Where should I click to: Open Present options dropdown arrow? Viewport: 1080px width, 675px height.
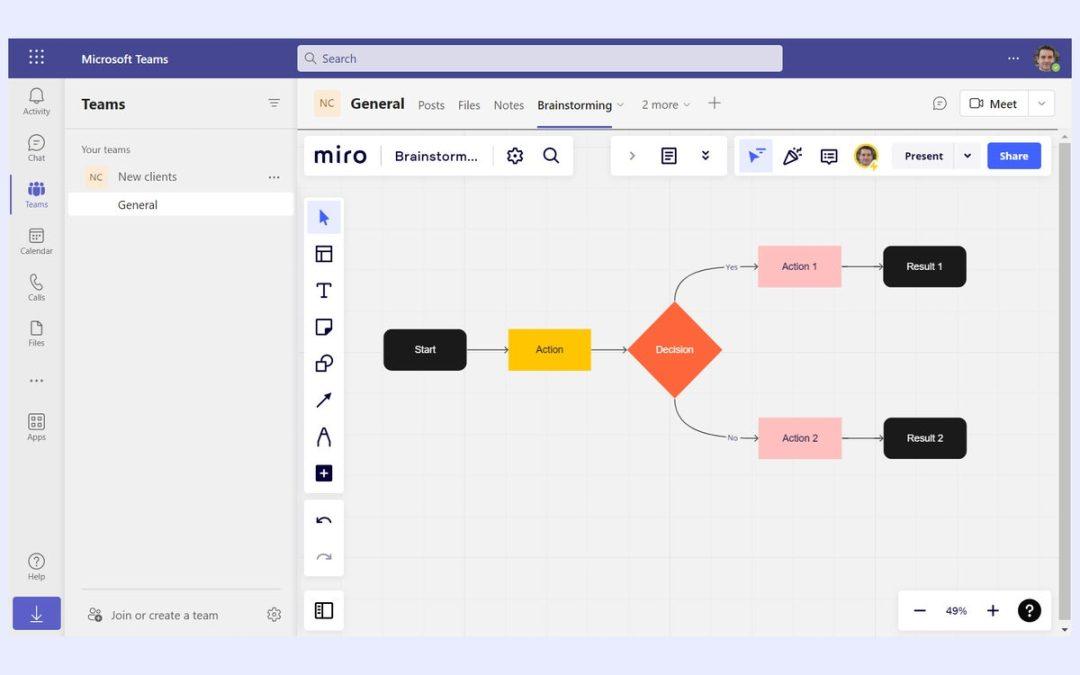(x=967, y=156)
